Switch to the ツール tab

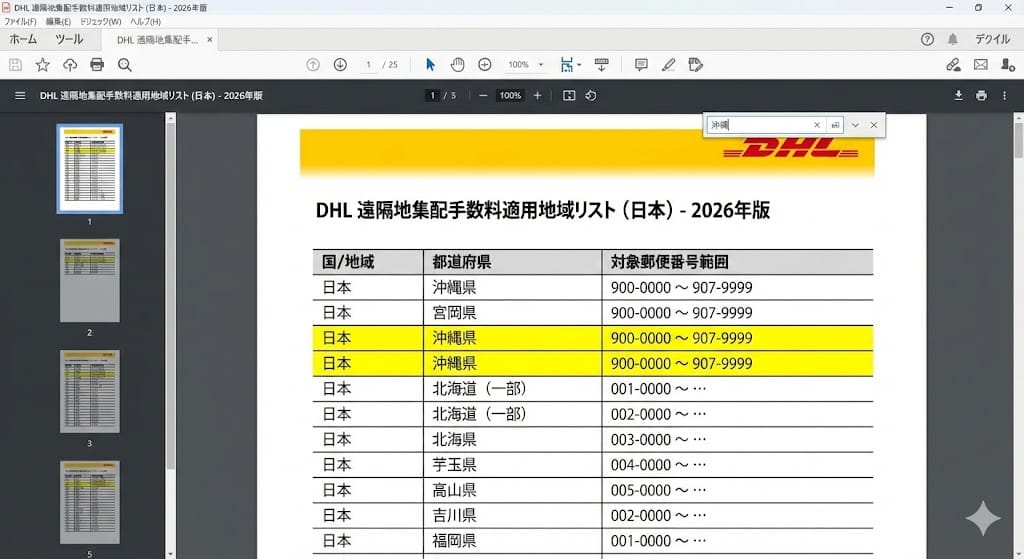pyautogui.click(x=69, y=39)
